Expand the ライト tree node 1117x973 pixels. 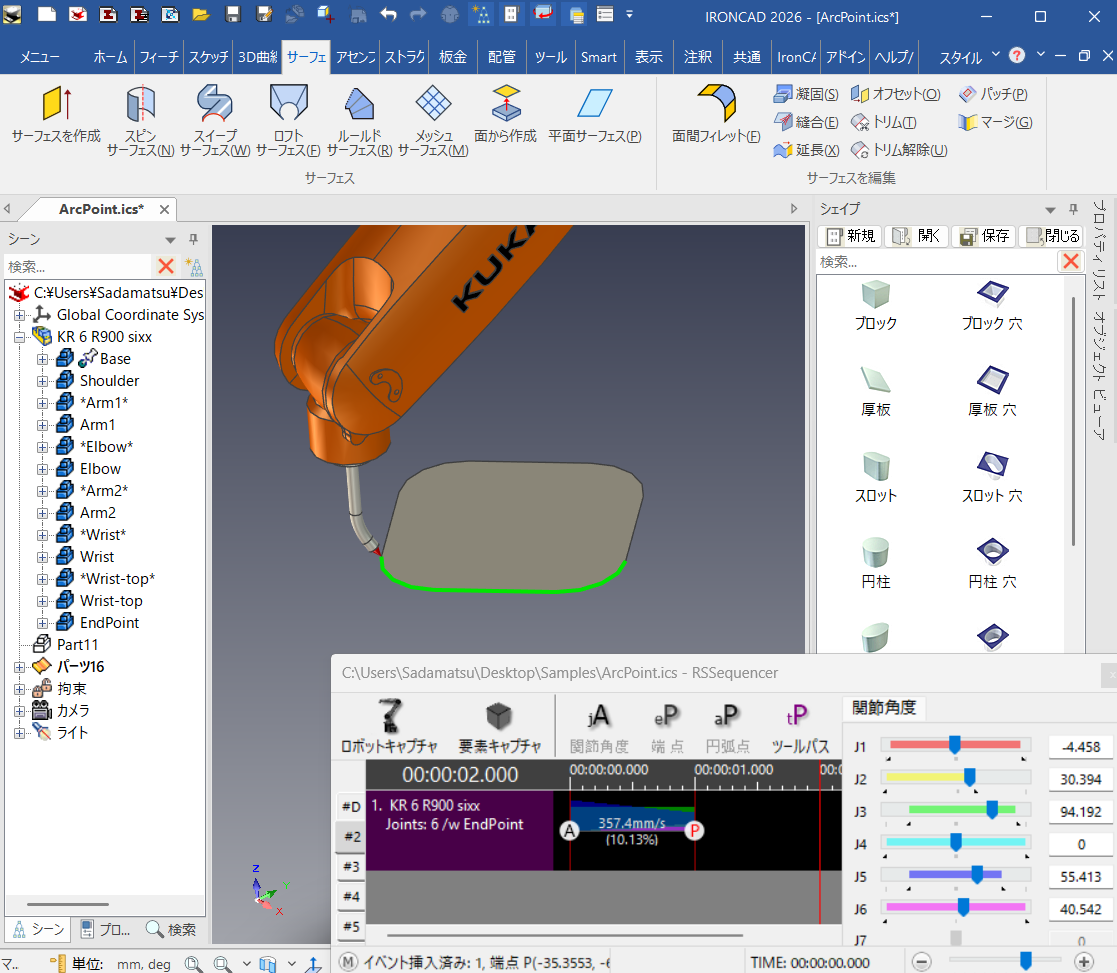(x=20, y=733)
